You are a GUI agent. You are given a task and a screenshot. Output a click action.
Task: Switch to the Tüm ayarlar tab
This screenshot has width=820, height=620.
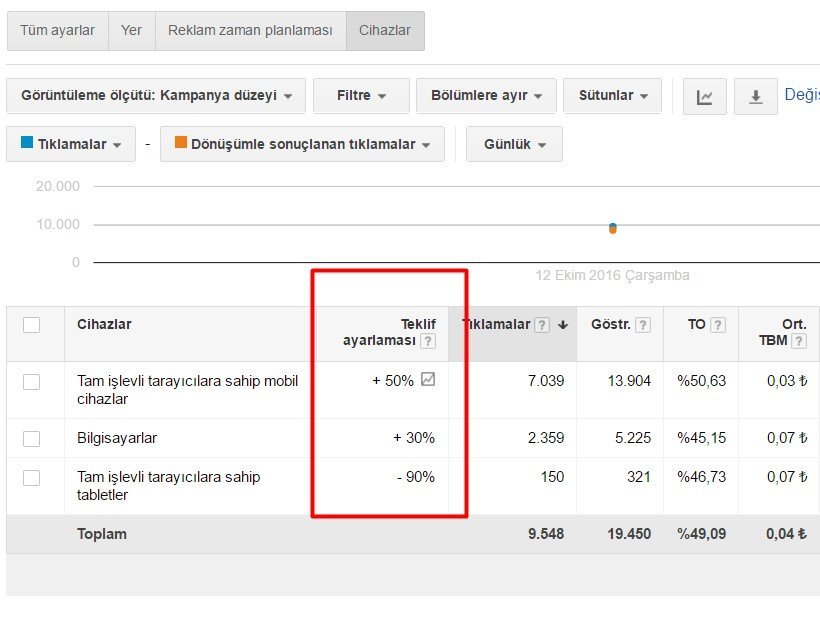(x=57, y=31)
